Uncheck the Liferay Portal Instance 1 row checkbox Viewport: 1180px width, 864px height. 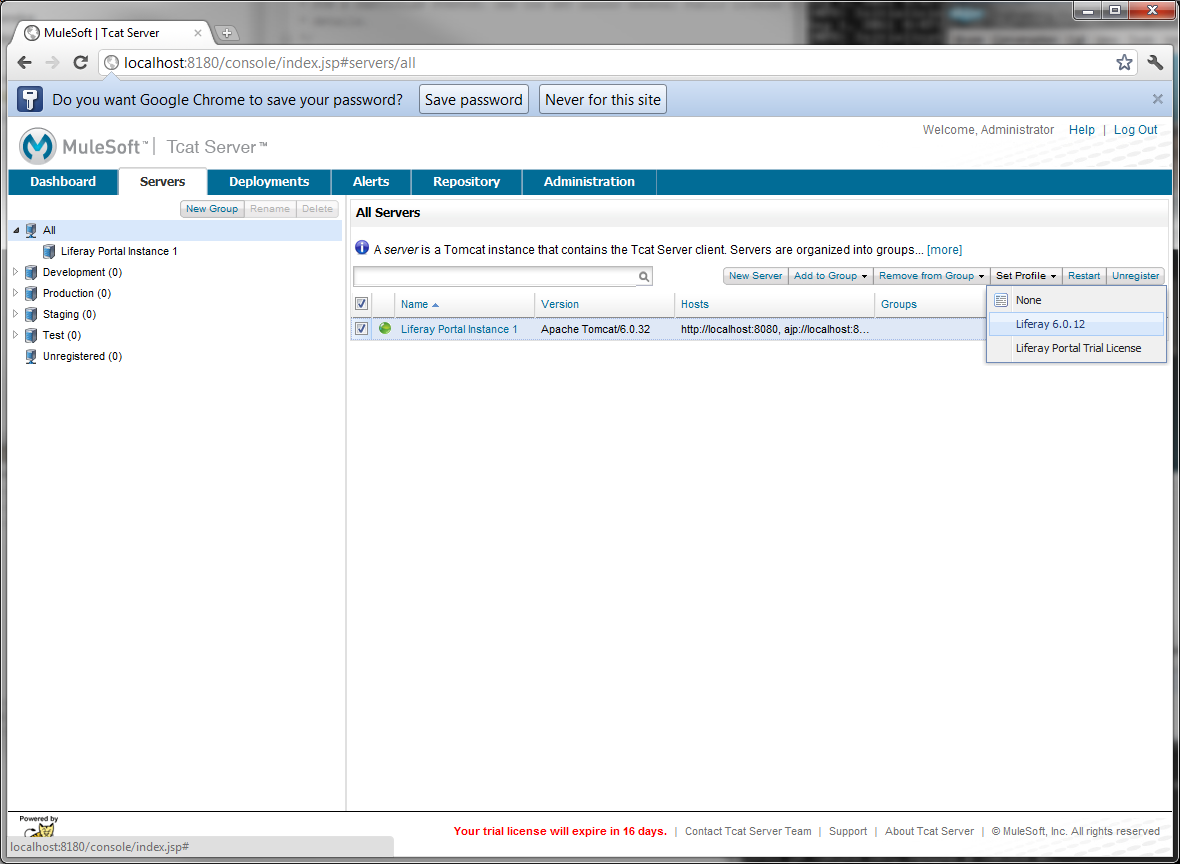pyautogui.click(x=361, y=329)
